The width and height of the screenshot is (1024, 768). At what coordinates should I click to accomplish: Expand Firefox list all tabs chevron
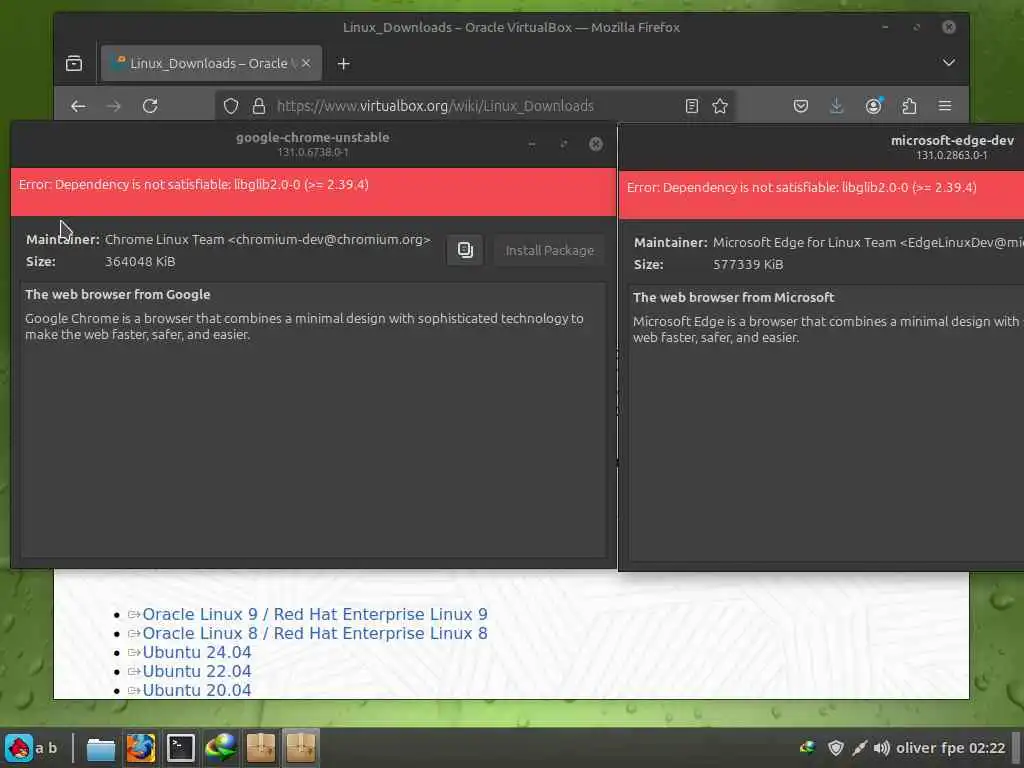click(948, 63)
